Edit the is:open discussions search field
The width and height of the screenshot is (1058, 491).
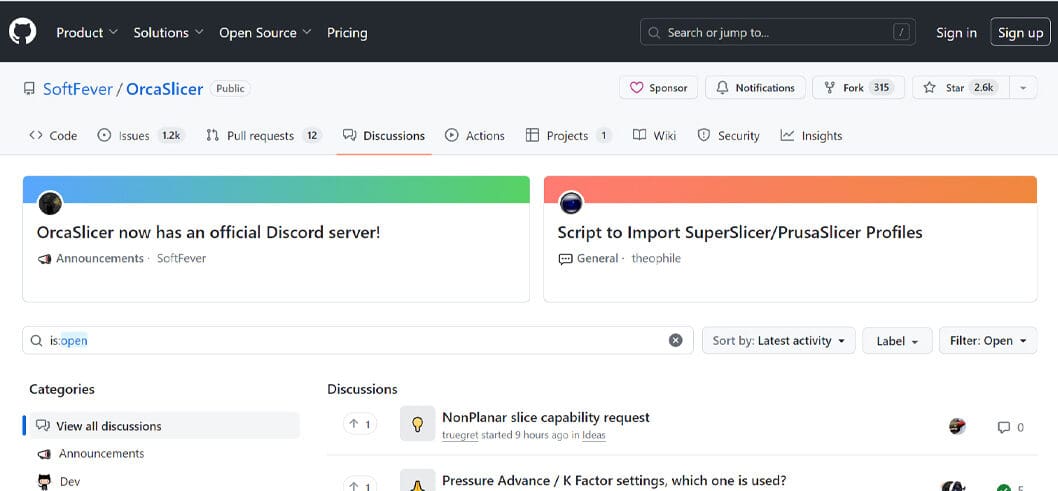358,341
